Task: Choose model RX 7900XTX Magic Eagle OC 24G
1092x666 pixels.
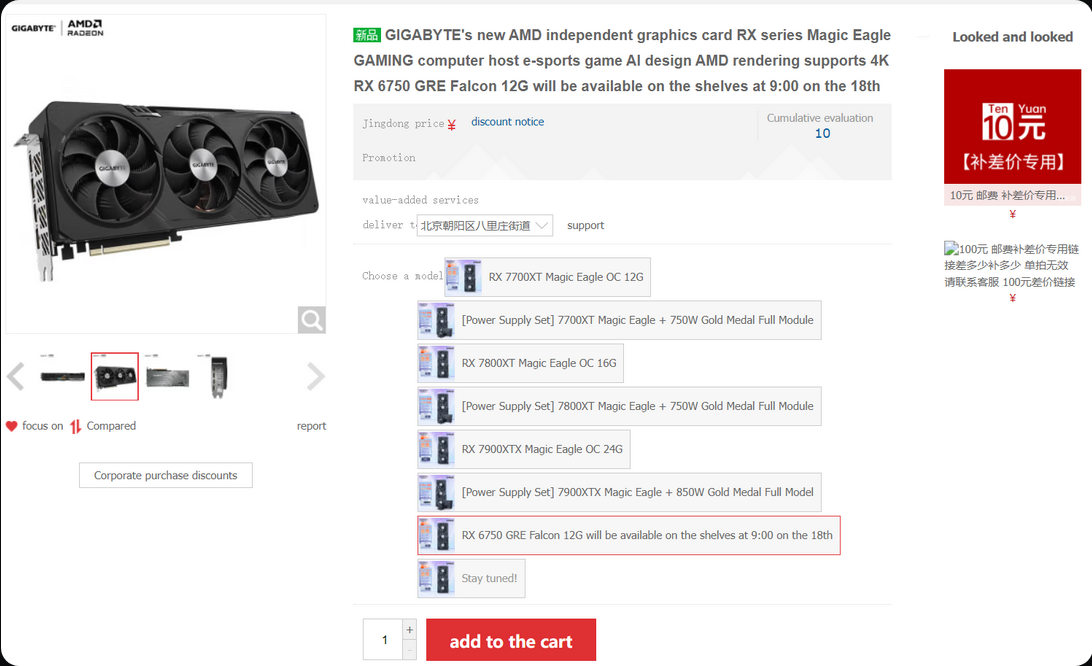Action: point(524,449)
